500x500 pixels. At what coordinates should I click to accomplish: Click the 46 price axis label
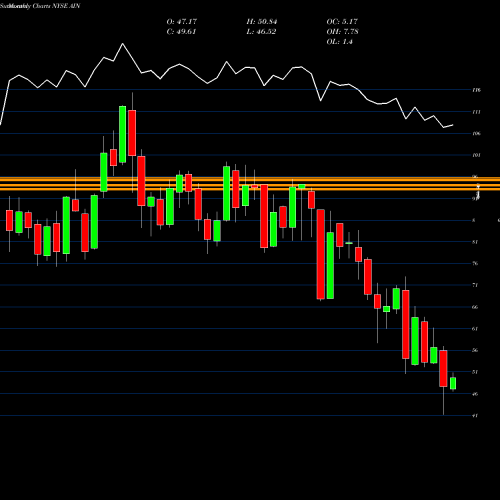[475, 394]
